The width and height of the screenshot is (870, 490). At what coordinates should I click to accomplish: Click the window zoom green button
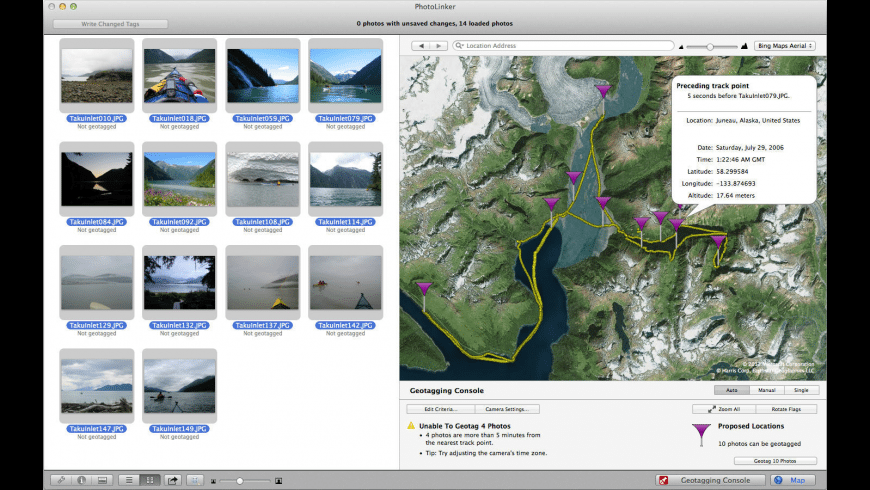click(73, 7)
